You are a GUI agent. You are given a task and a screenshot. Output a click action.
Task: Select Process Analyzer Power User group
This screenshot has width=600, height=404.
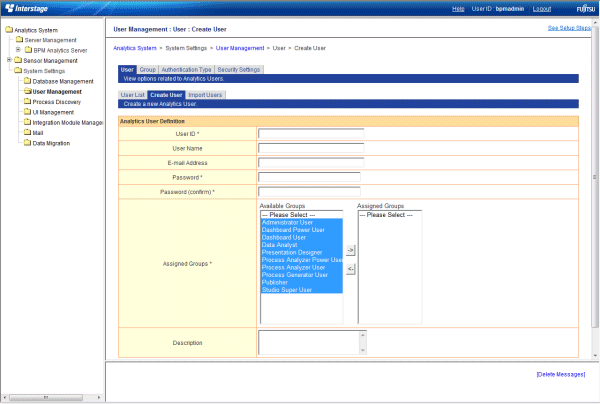pyautogui.click(x=302, y=260)
